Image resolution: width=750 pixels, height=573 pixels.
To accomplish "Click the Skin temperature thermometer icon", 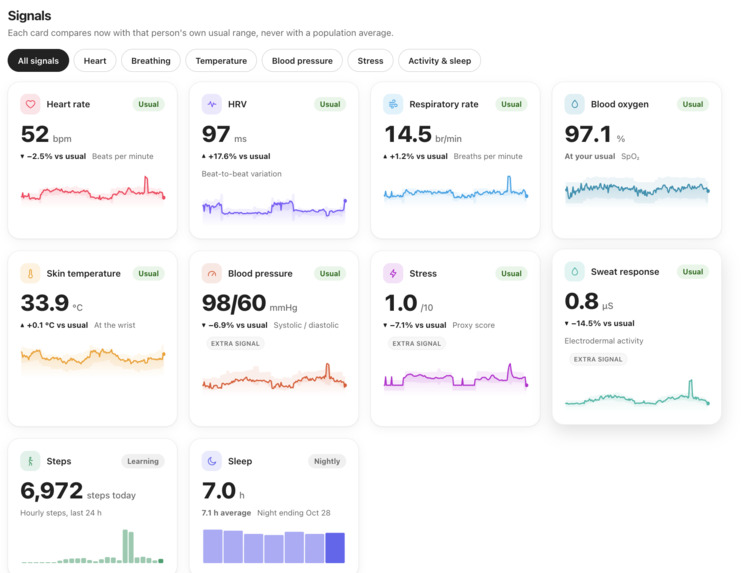I will tap(30, 274).
